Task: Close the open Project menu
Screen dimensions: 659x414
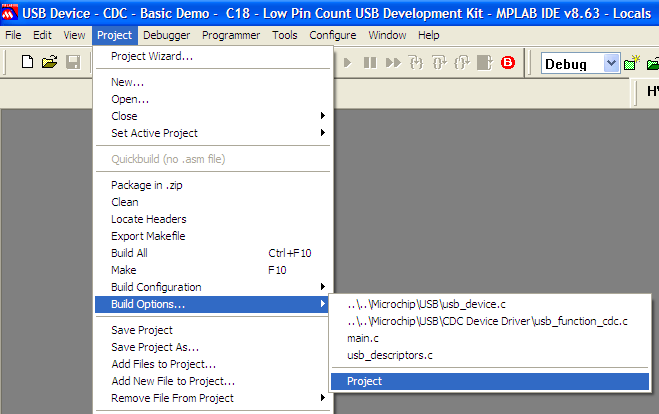Action: coord(114,35)
